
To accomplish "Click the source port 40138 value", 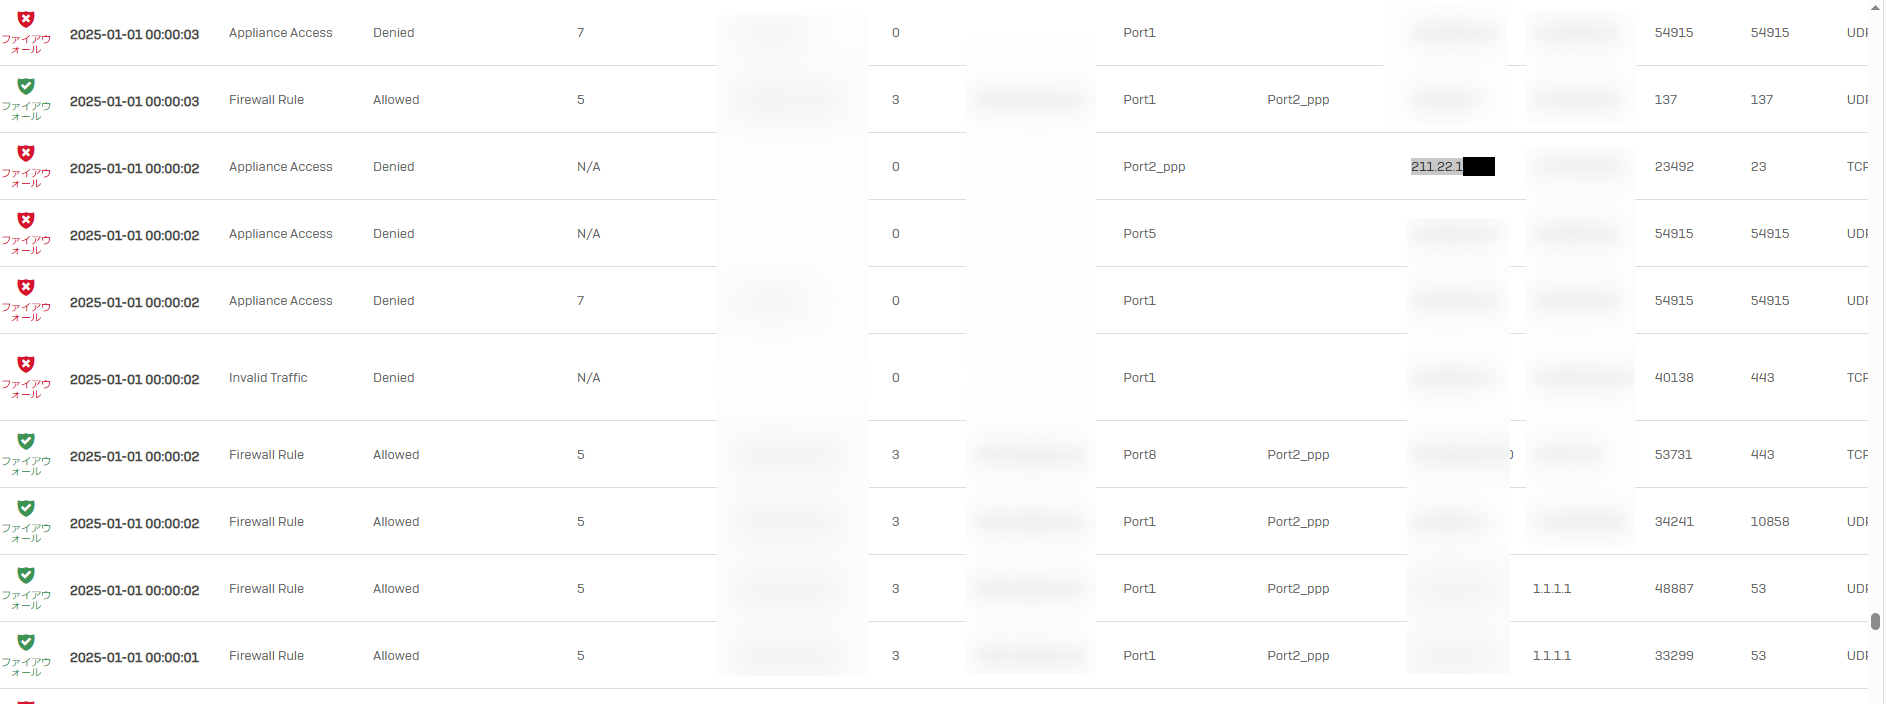I will coord(1673,378).
